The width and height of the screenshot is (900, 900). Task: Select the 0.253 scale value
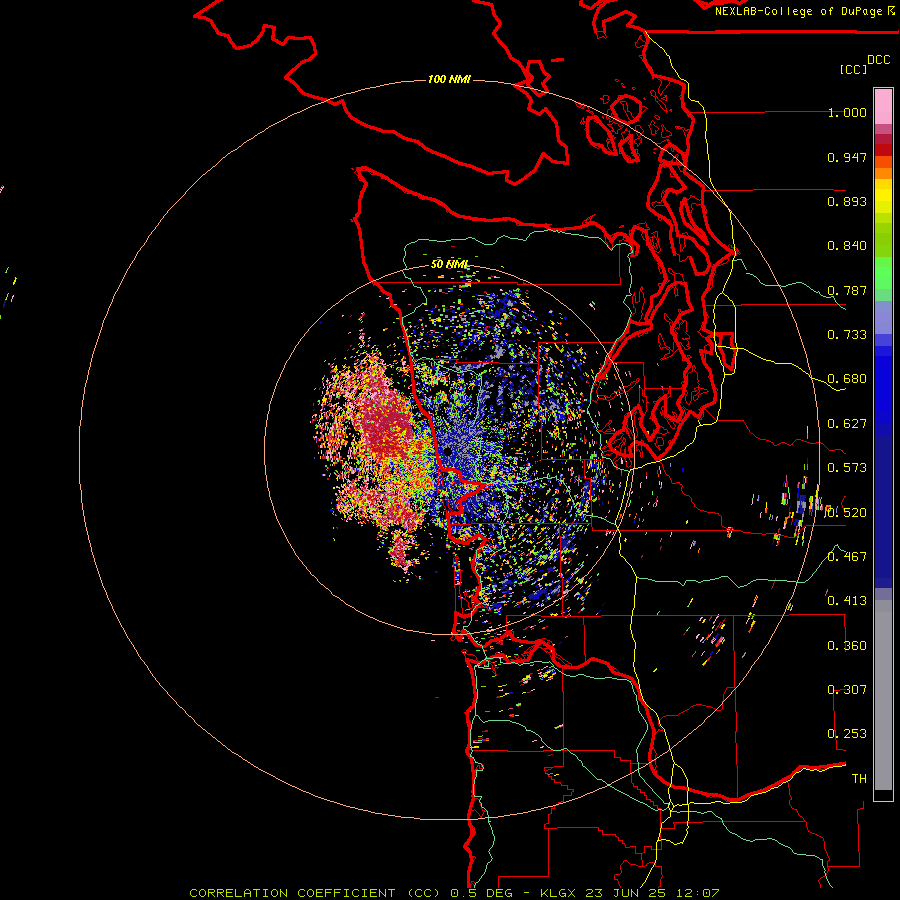(x=847, y=734)
